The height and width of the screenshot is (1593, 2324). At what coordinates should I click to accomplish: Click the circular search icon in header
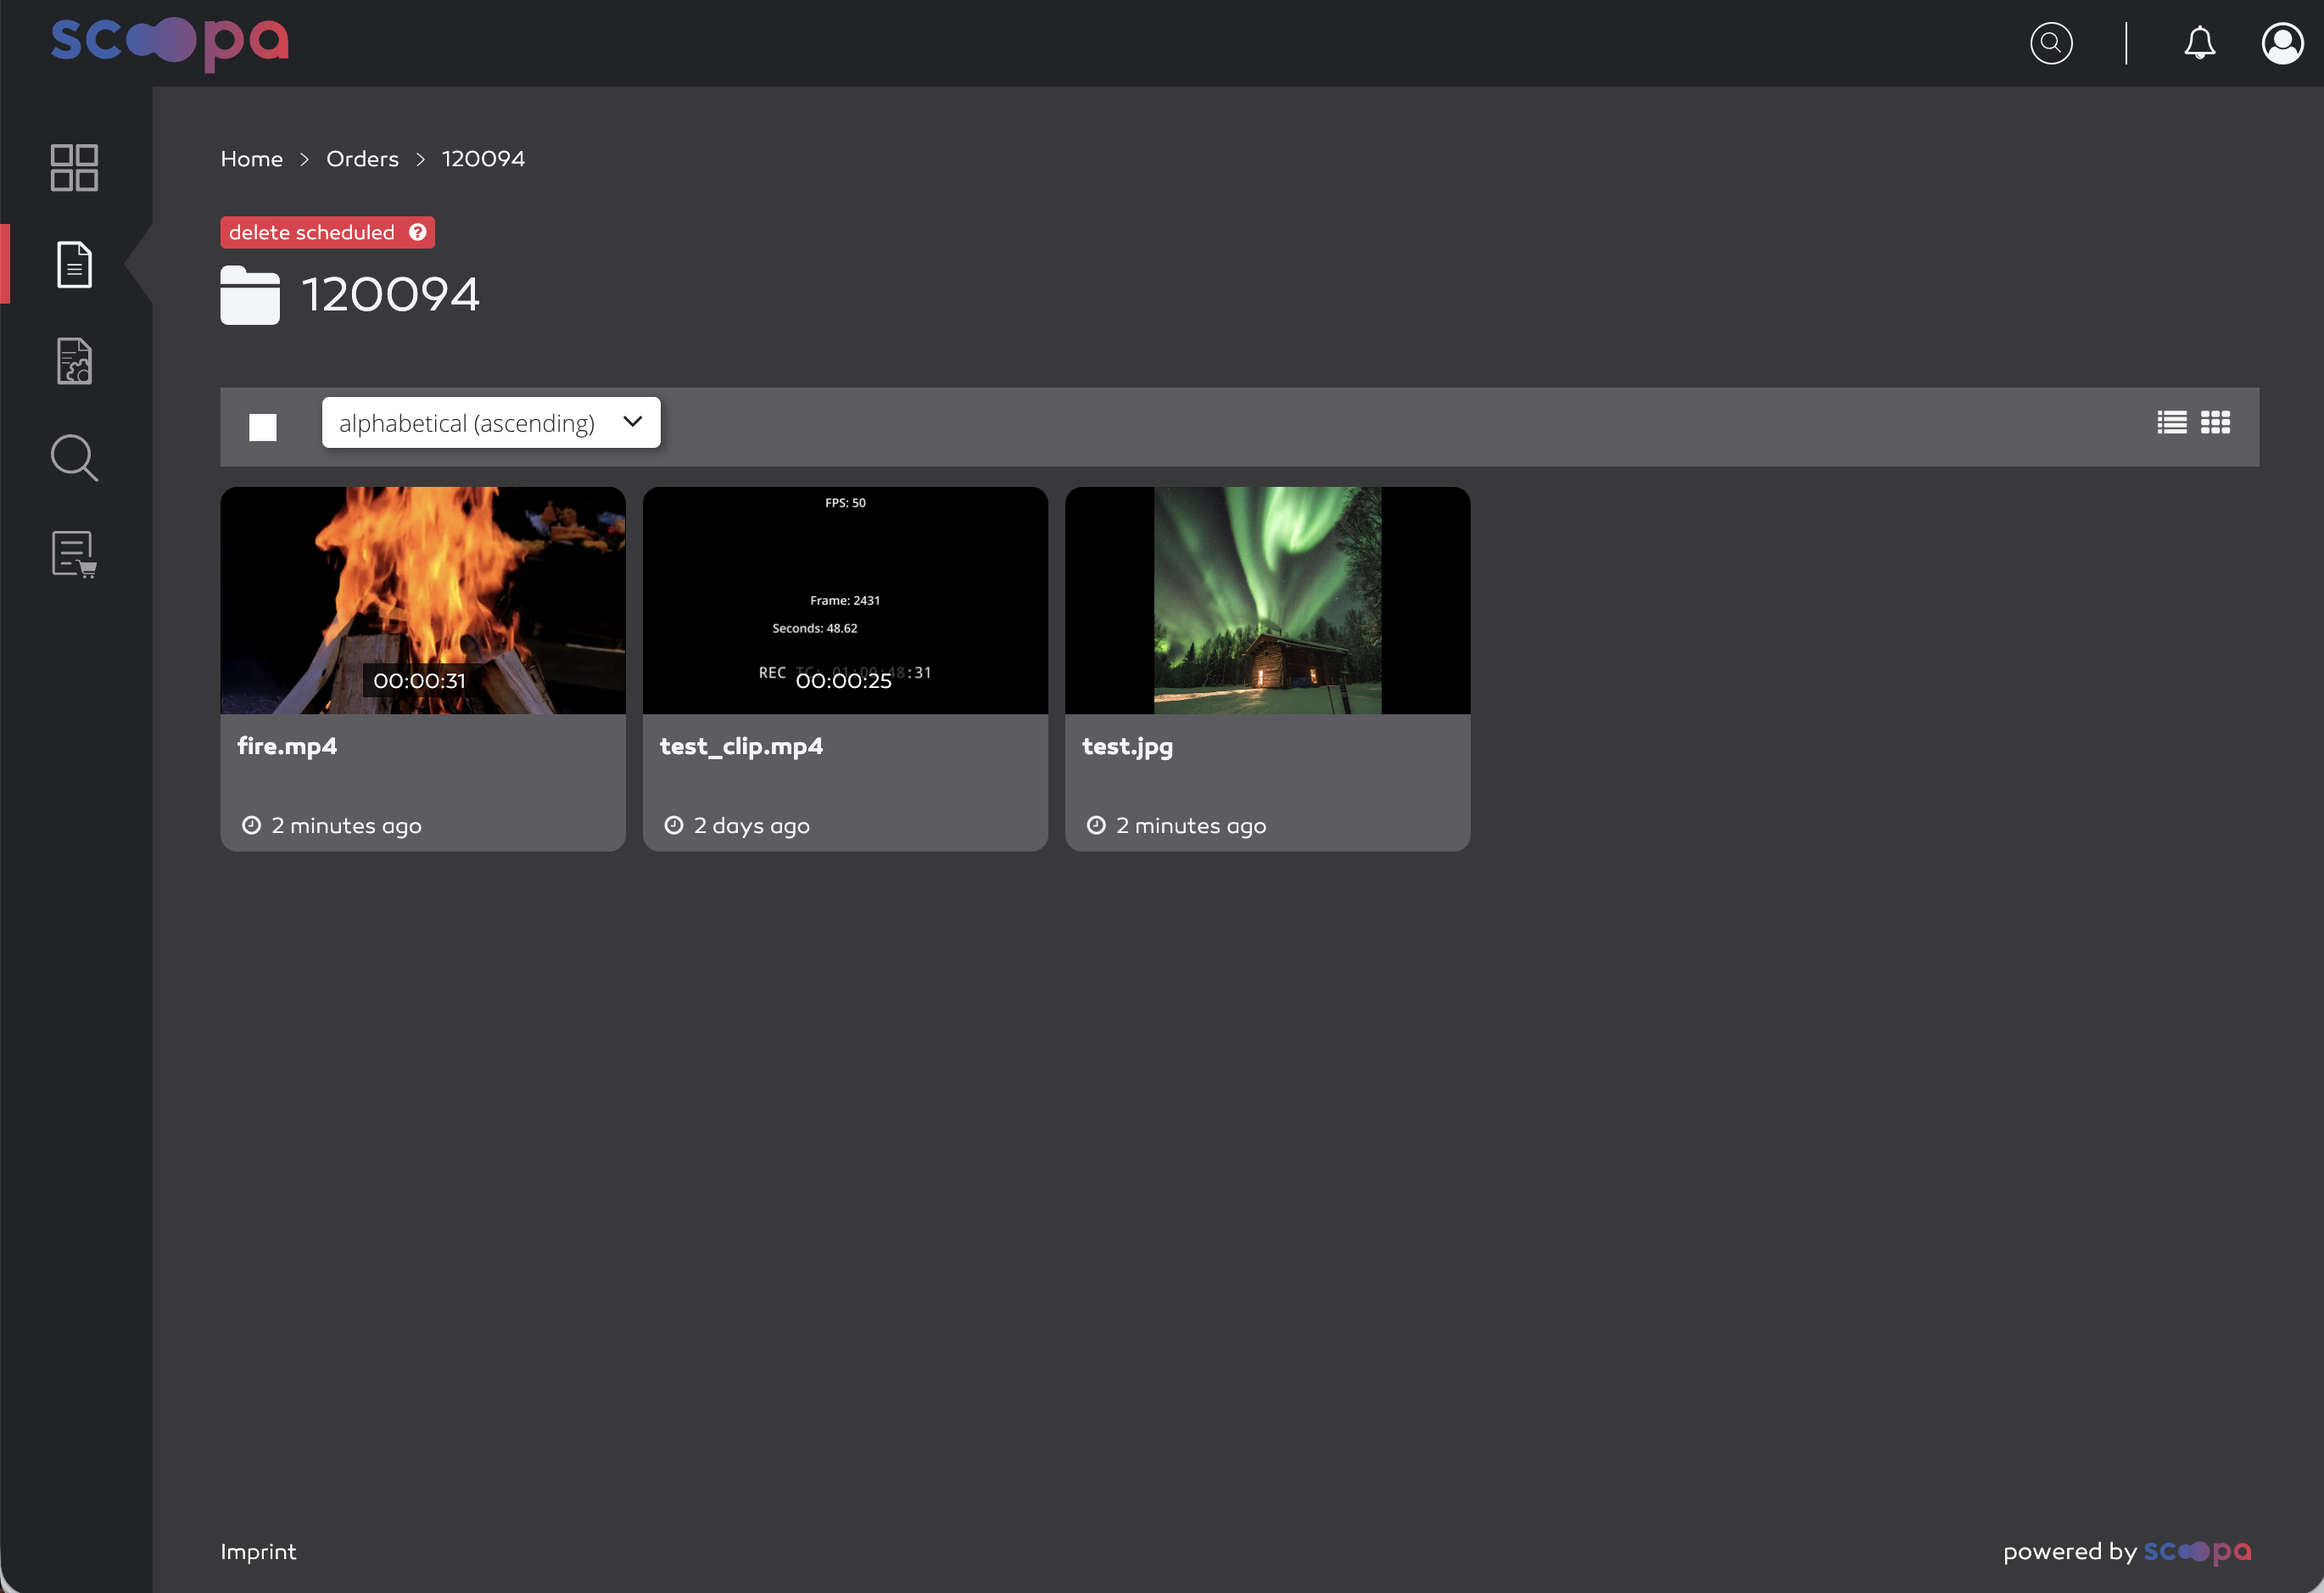[2050, 43]
